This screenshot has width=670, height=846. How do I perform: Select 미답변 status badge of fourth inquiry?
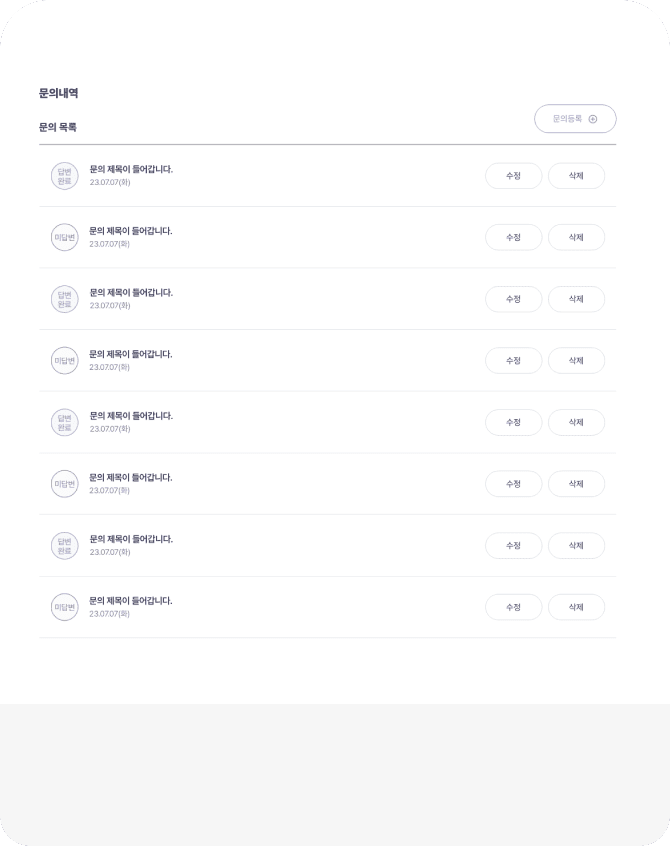click(64, 360)
